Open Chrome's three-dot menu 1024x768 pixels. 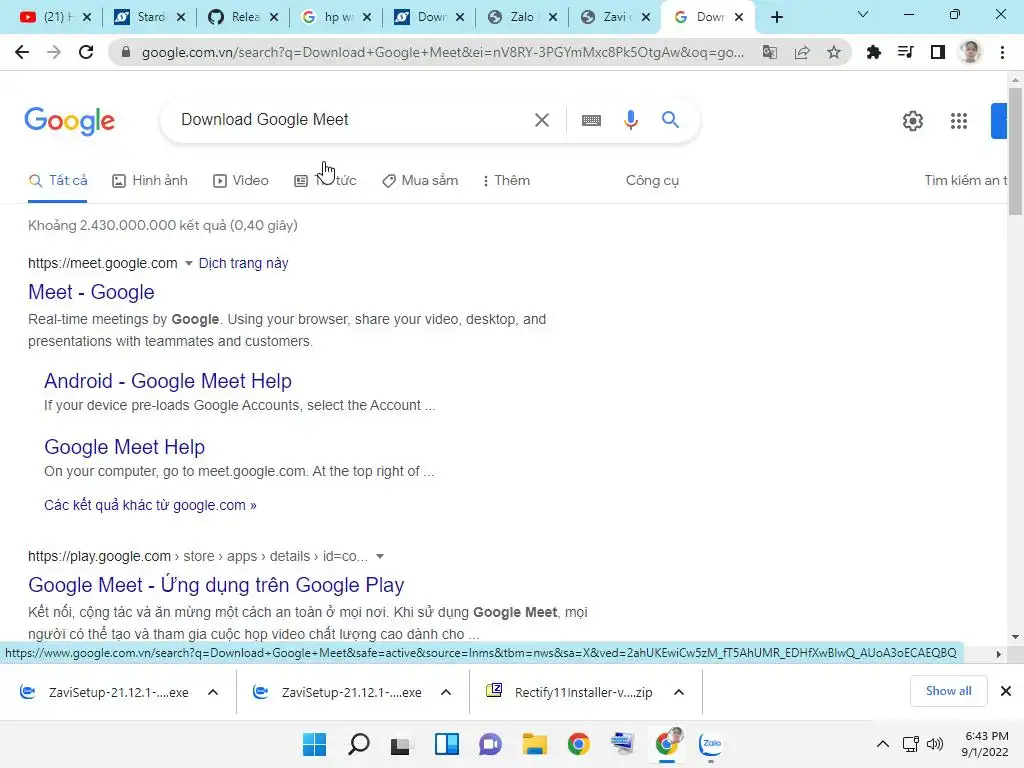1002,52
